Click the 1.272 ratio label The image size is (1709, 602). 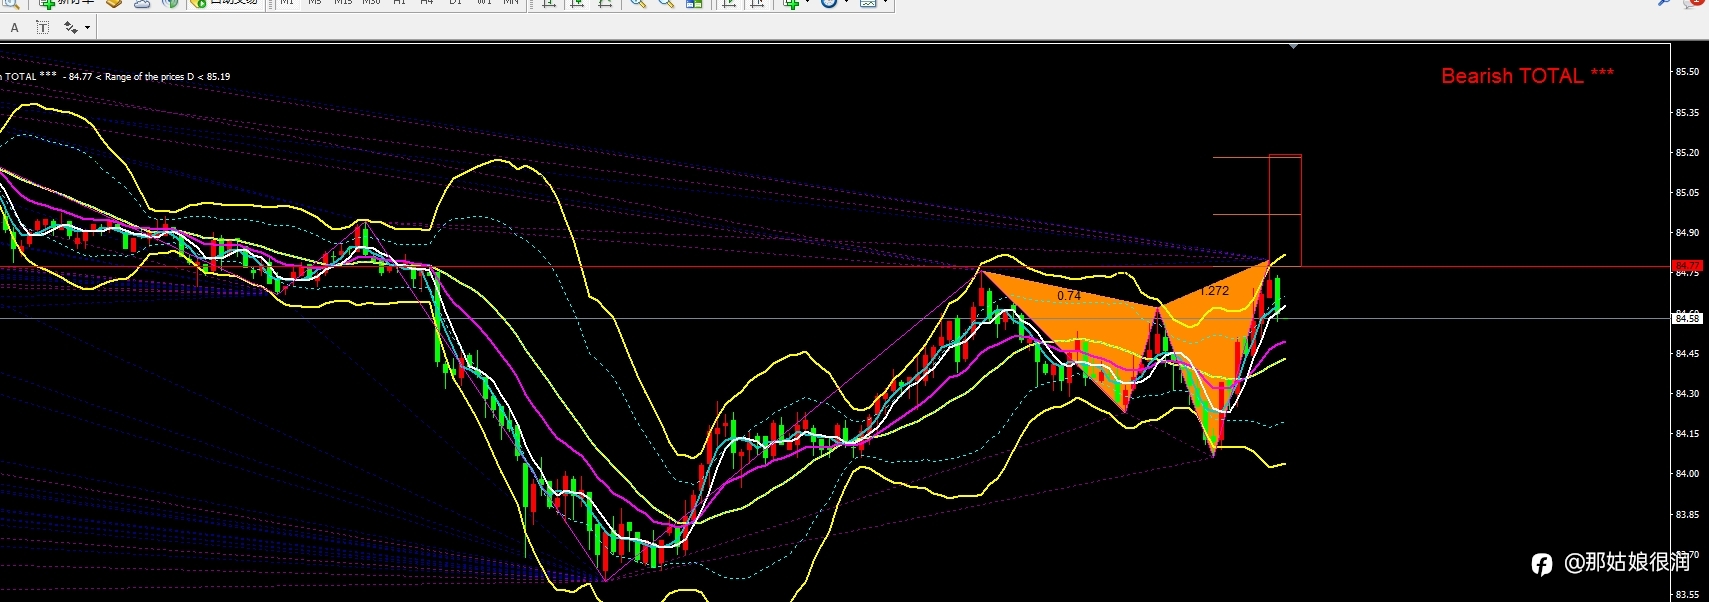1215,291
